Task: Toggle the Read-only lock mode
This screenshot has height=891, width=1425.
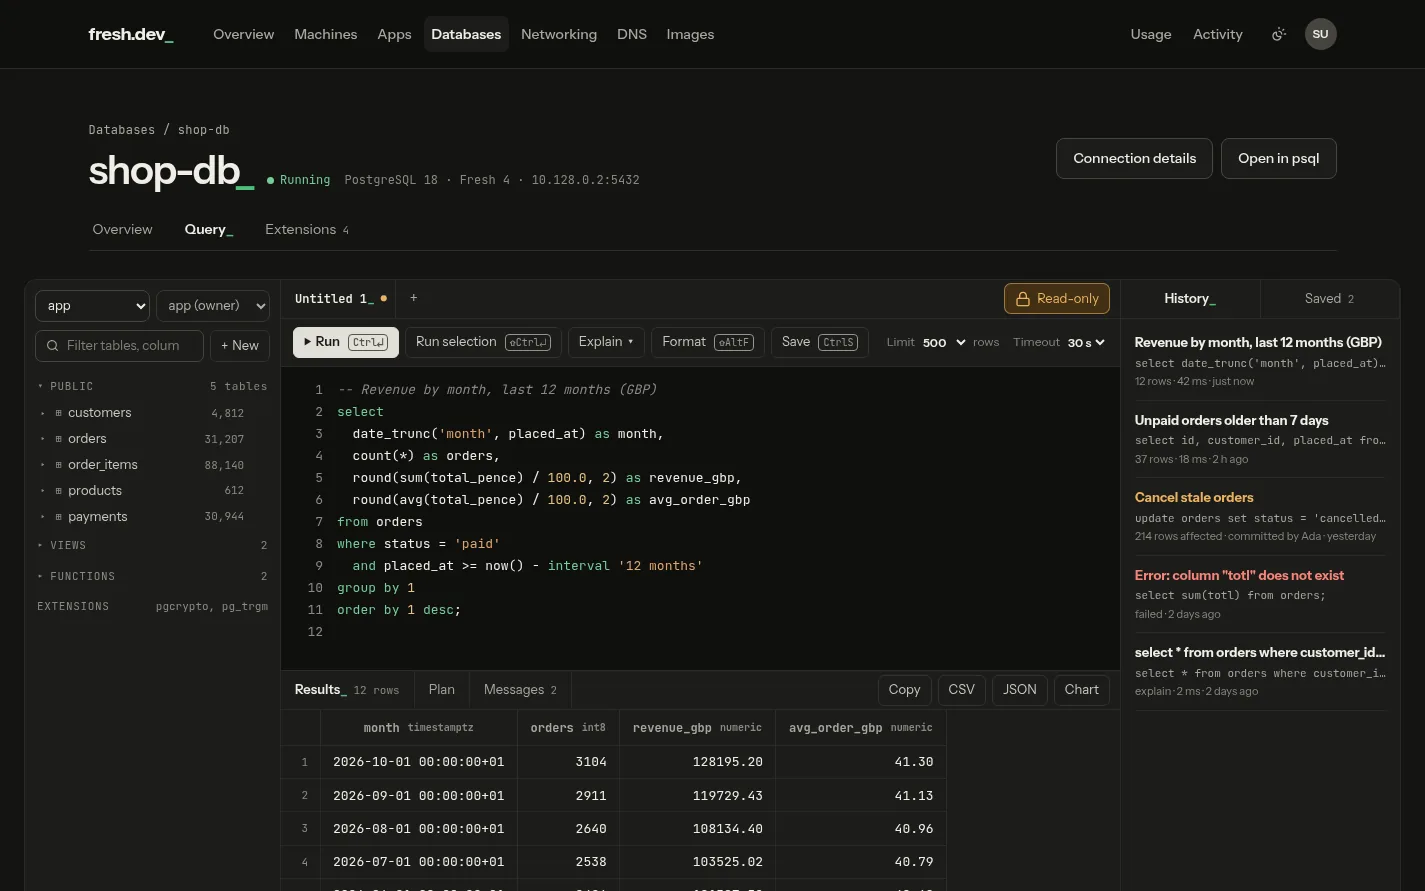Action: pos(1057,298)
